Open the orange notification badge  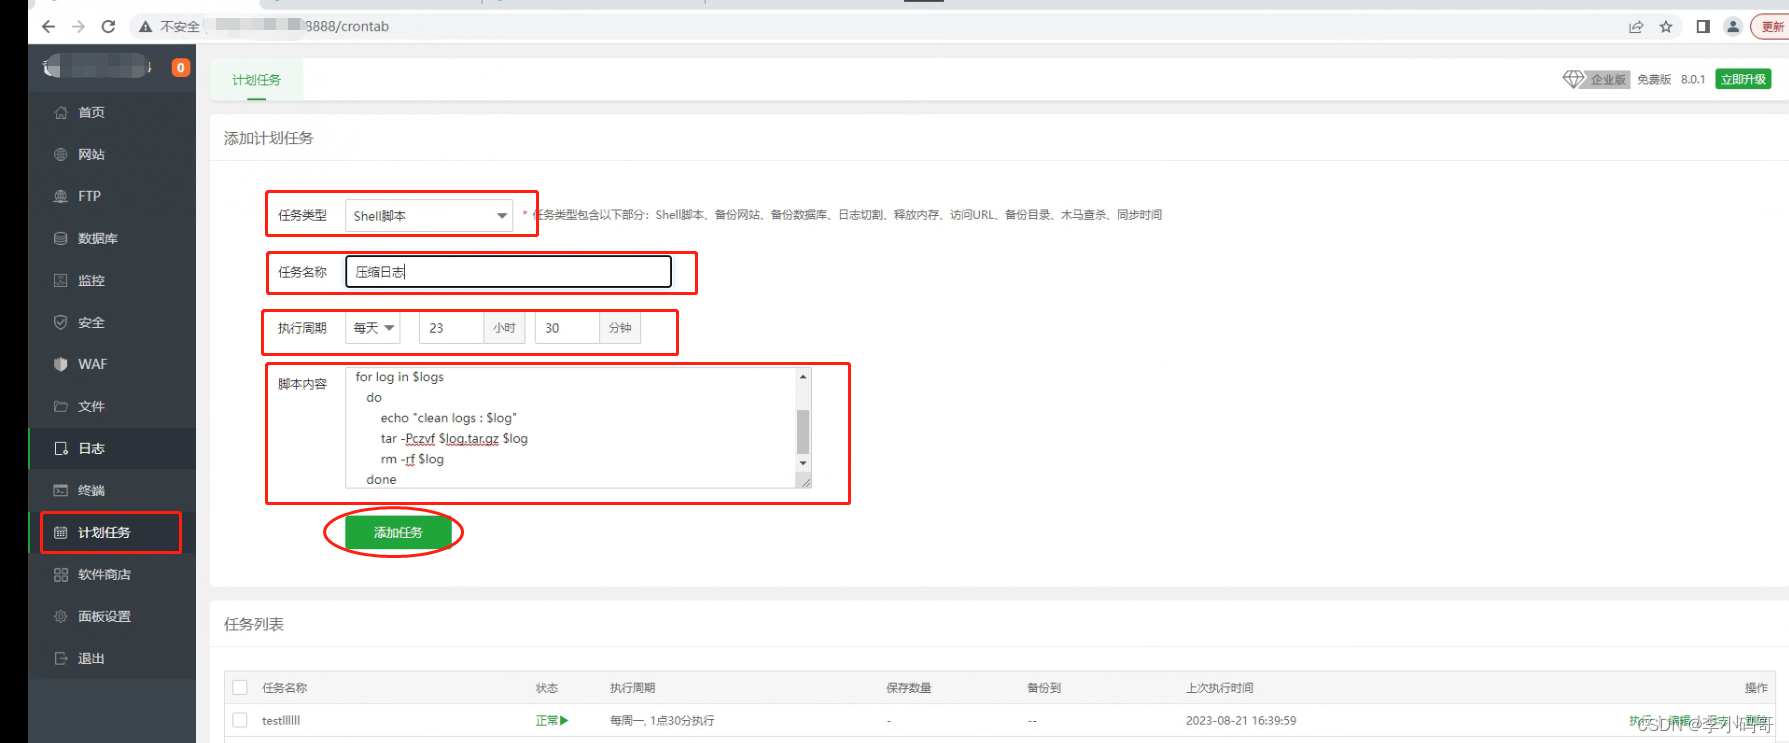[181, 67]
